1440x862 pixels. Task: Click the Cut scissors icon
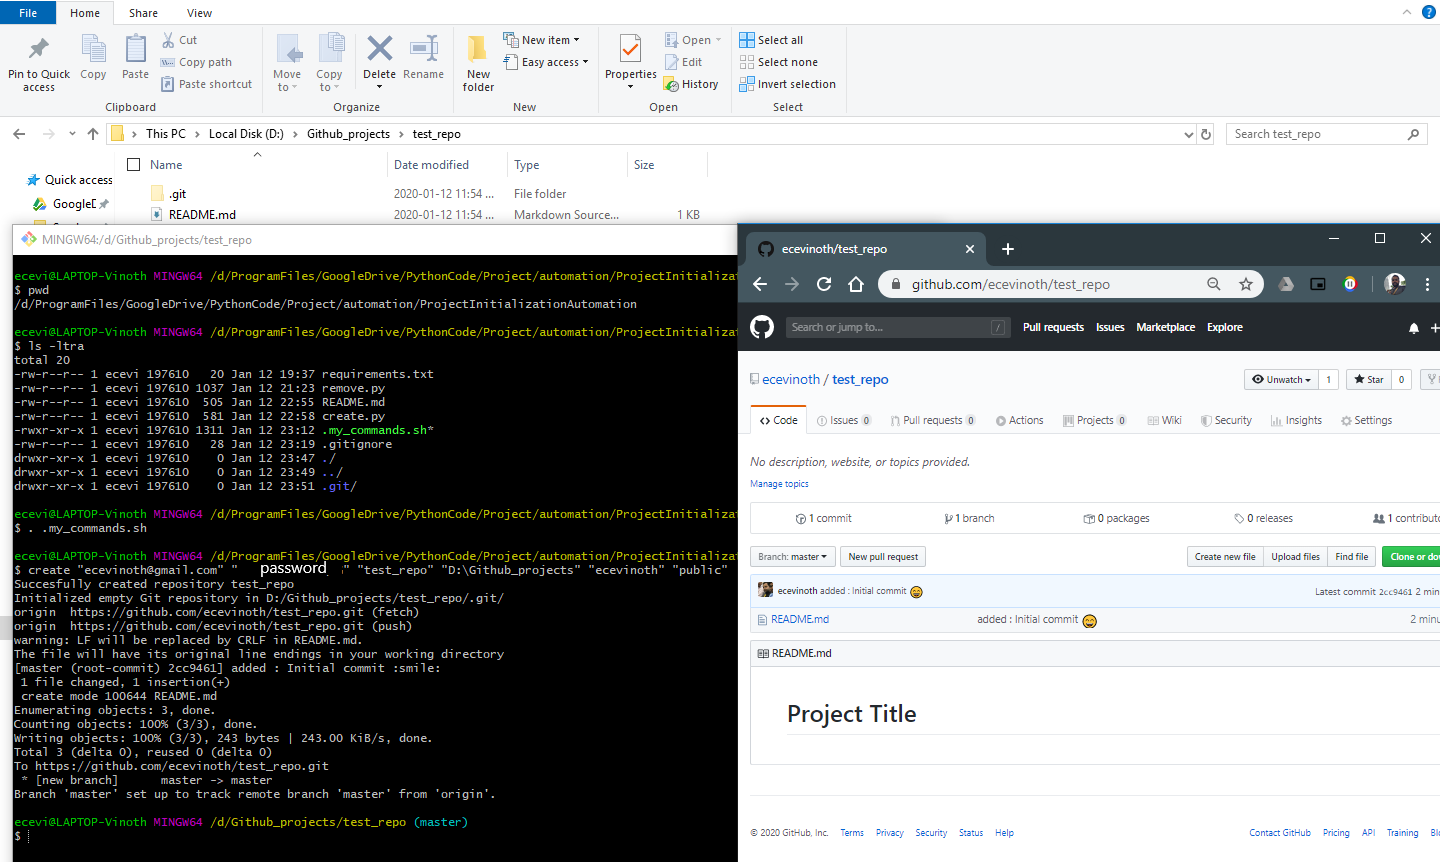pos(169,40)
